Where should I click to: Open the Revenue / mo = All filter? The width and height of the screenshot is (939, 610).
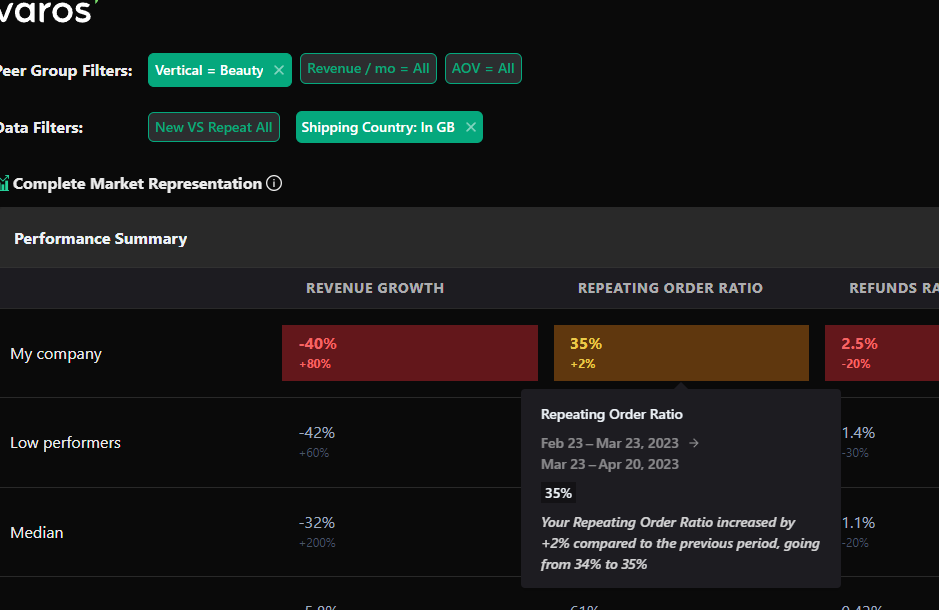(x=368, y=69)
